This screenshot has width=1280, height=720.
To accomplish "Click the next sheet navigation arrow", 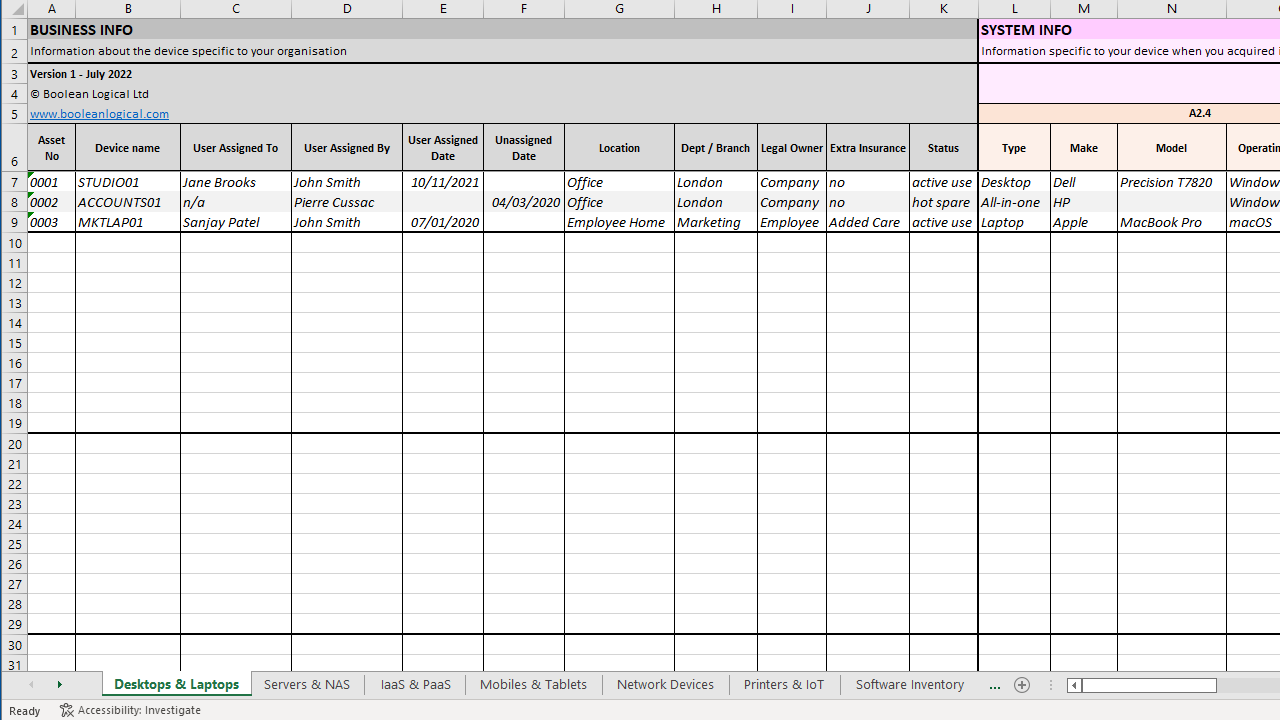I will pyautogui.click(x=59, y=684).
